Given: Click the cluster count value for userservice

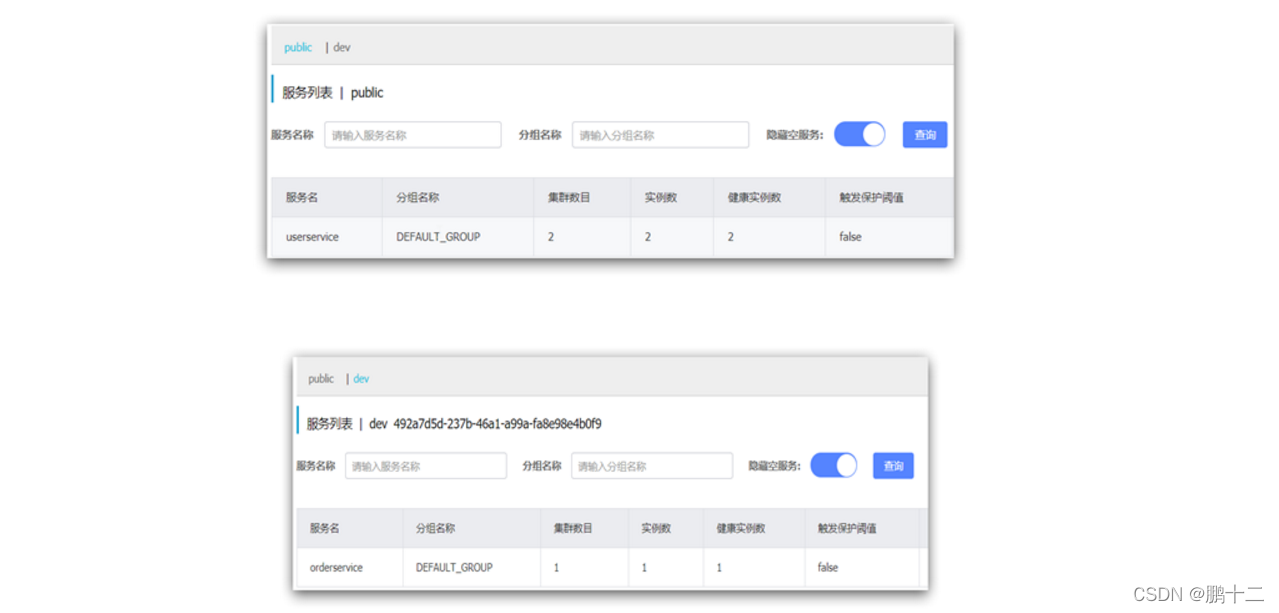Looking at the screenshot, I should click(551, 237).
